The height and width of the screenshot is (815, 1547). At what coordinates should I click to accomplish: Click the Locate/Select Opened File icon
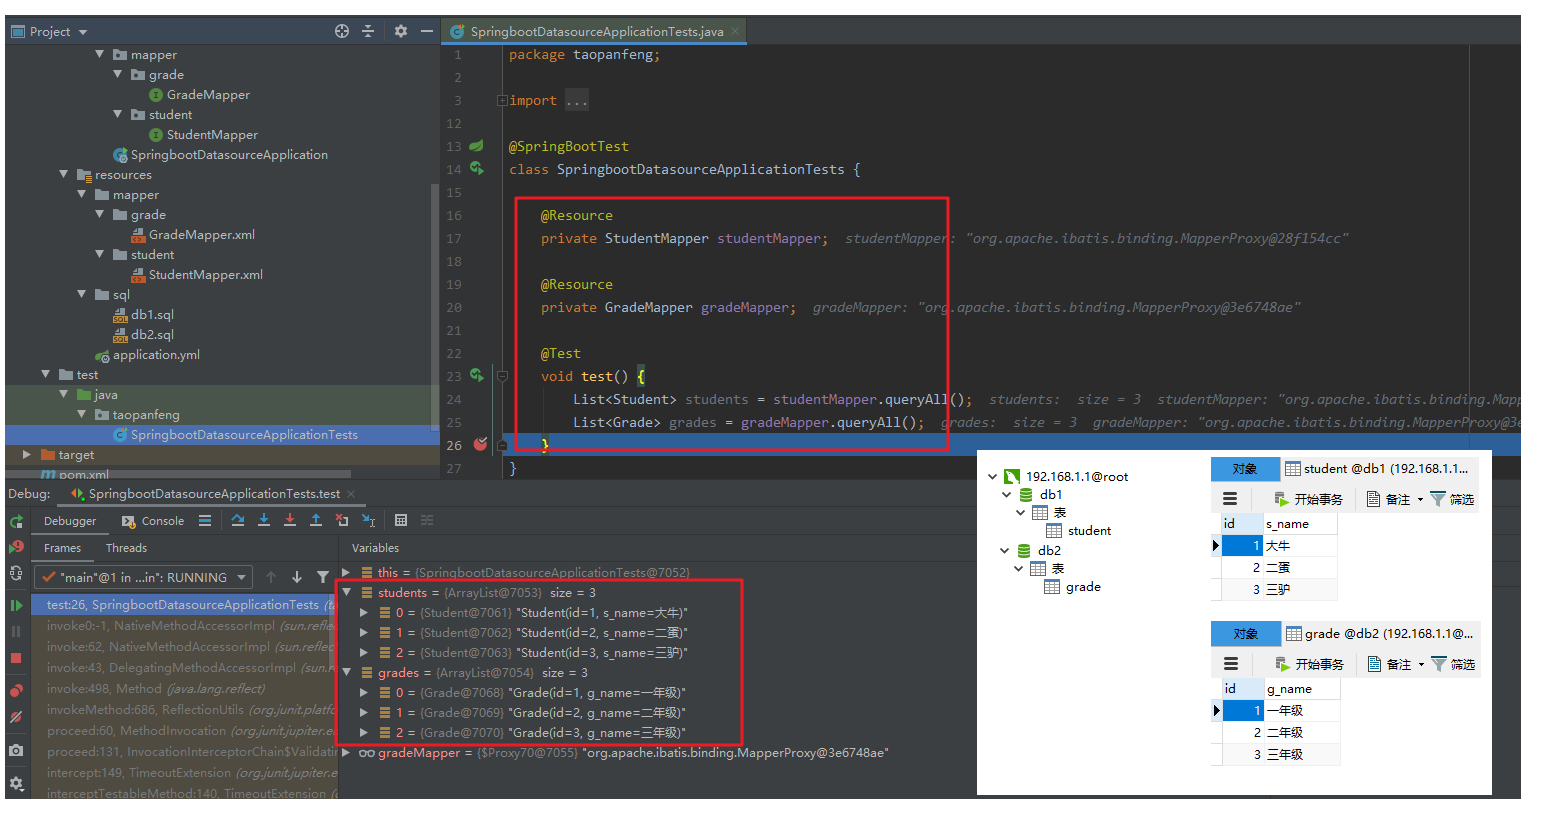point(342,31)
